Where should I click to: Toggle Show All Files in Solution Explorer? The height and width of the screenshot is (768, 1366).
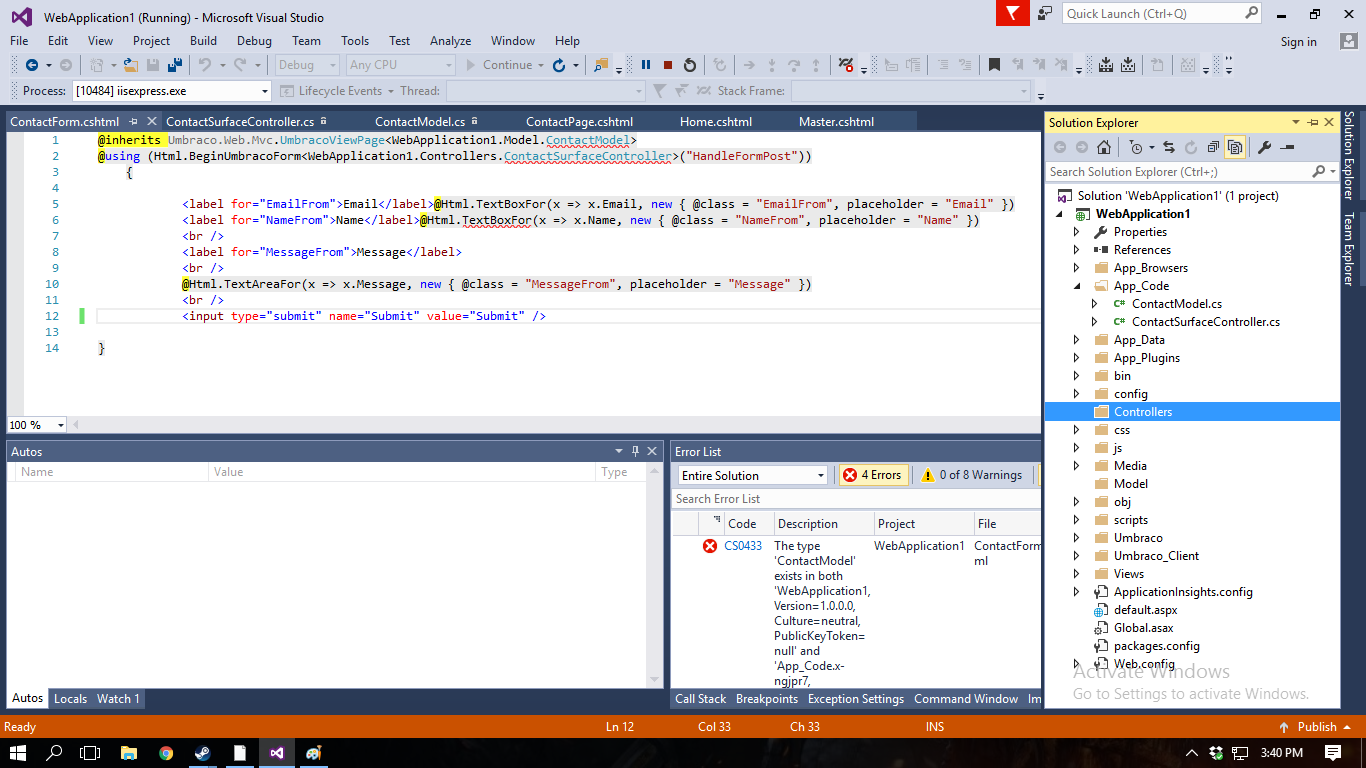click(1235, 147)
